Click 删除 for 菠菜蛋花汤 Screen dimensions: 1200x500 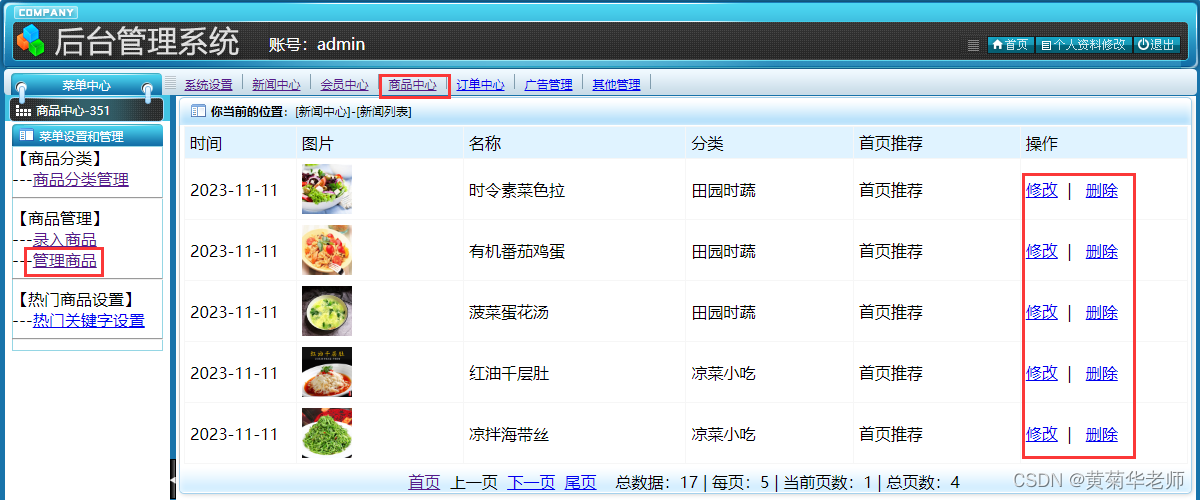[x=1102, y=312]
